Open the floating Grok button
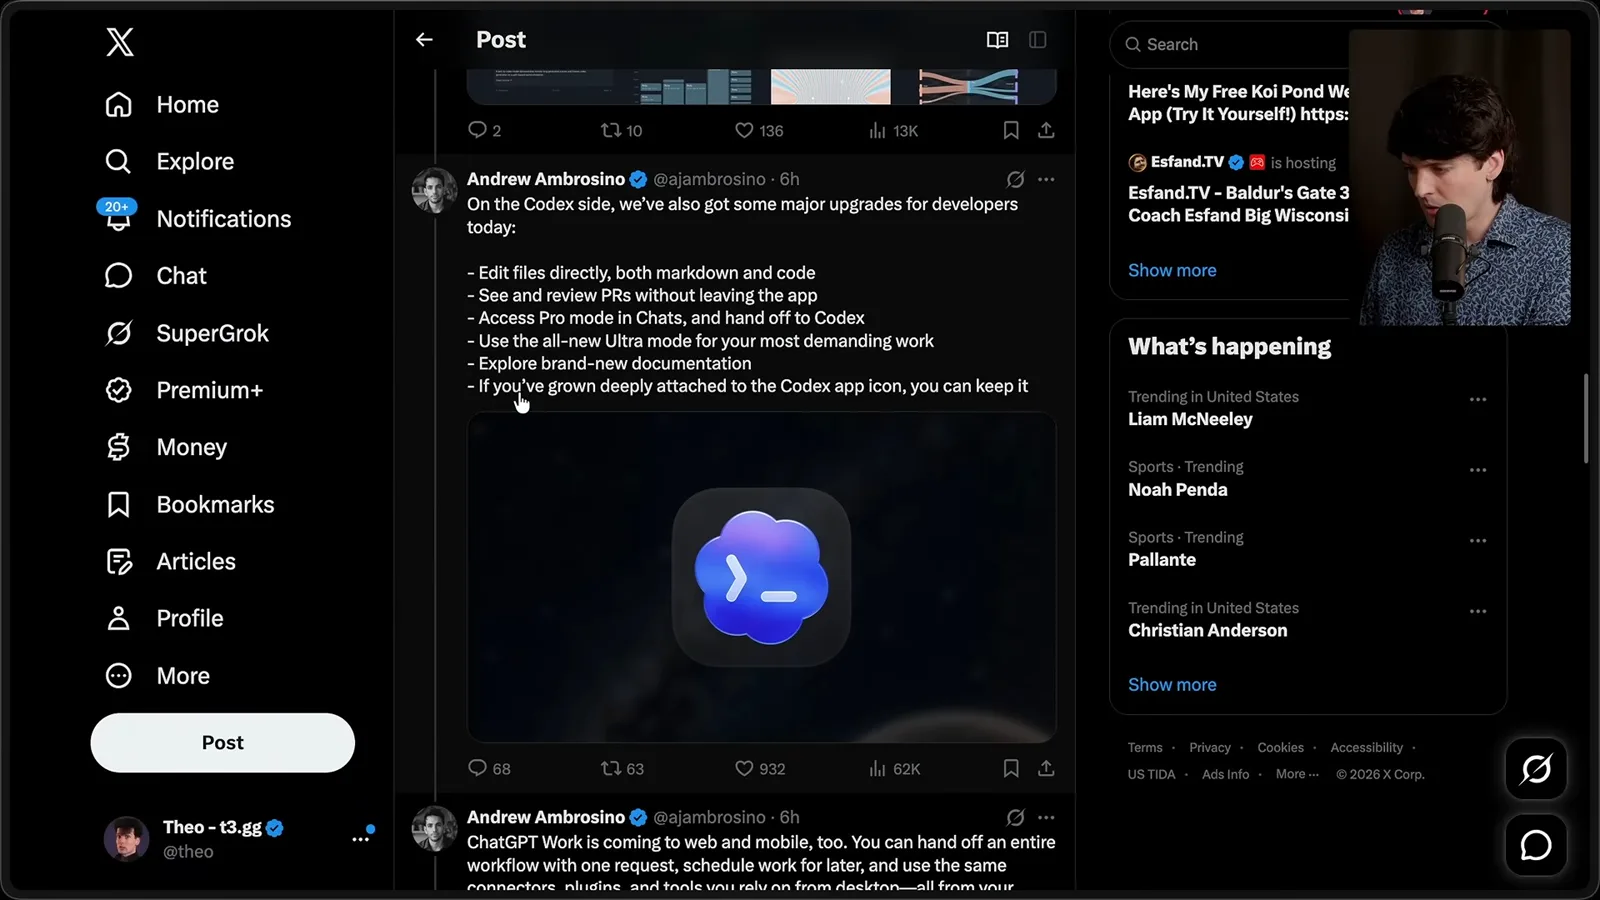 1536,769
